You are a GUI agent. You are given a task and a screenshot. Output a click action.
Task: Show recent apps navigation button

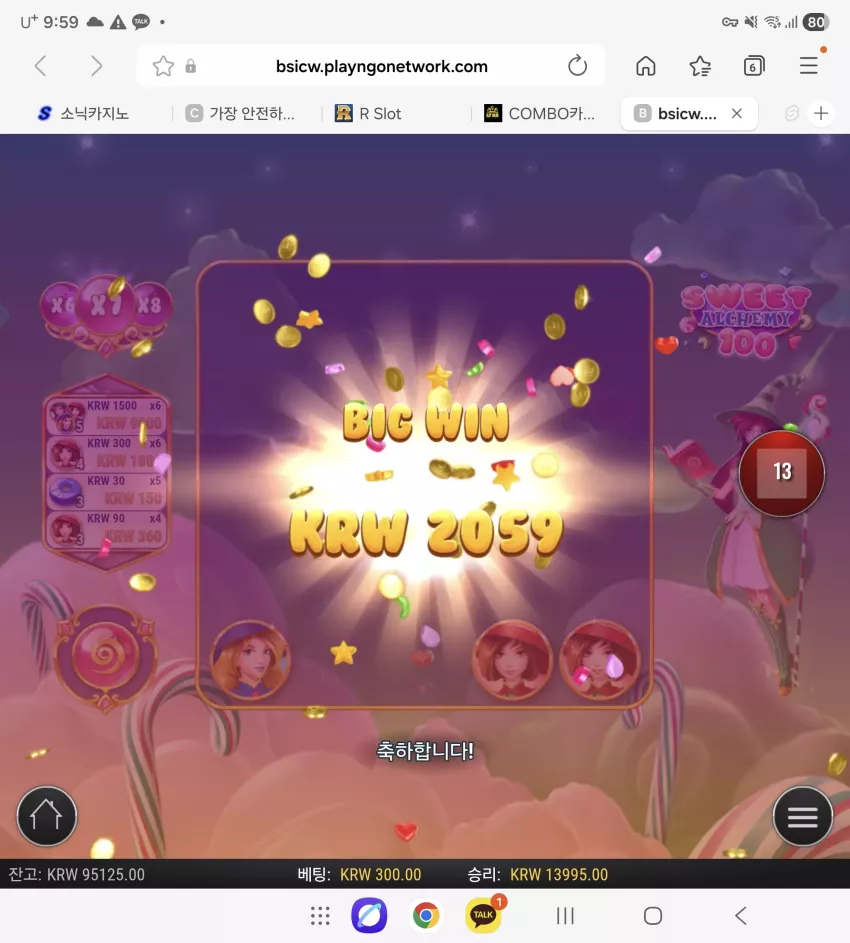pos(565,916)
